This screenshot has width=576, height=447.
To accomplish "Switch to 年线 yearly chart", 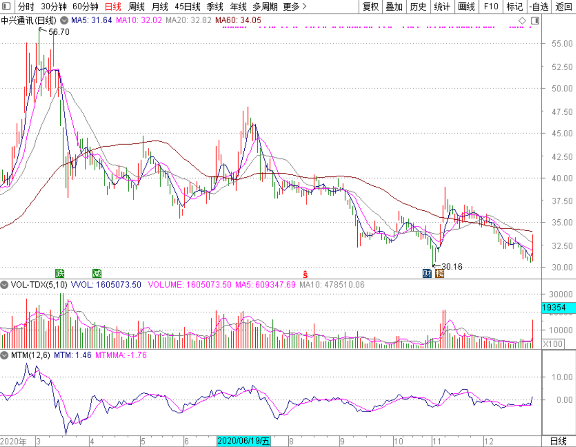I will point(238,7).
